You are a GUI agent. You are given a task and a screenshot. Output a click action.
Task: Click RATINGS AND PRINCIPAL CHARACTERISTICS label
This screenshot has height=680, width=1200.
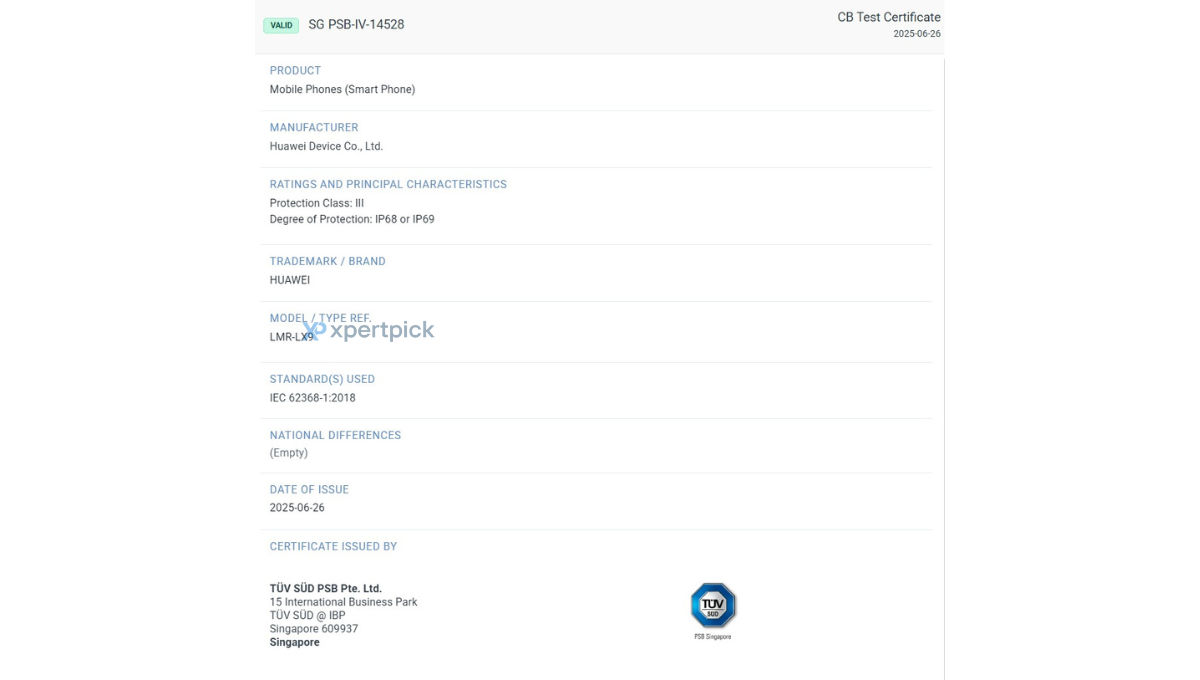388,185
